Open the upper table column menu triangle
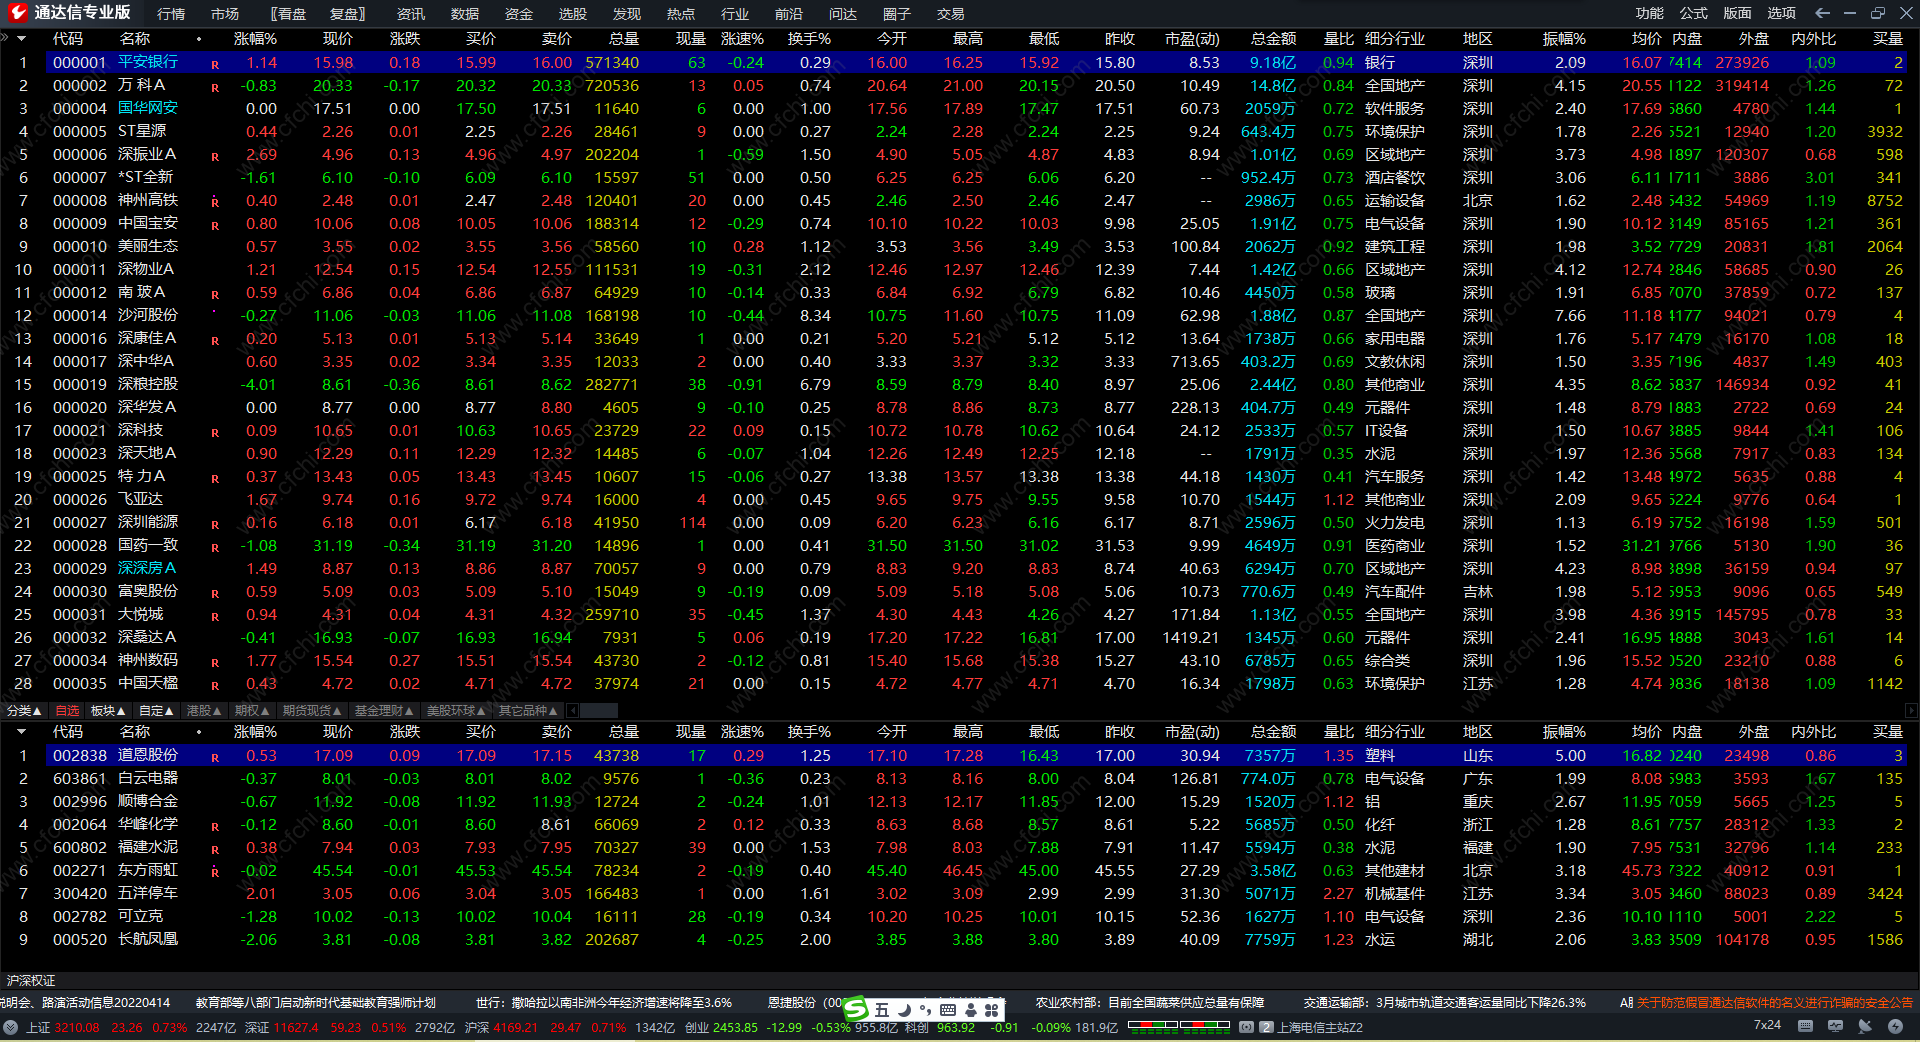Viewport: 1920px width, 1042px height. coord(21,38)
